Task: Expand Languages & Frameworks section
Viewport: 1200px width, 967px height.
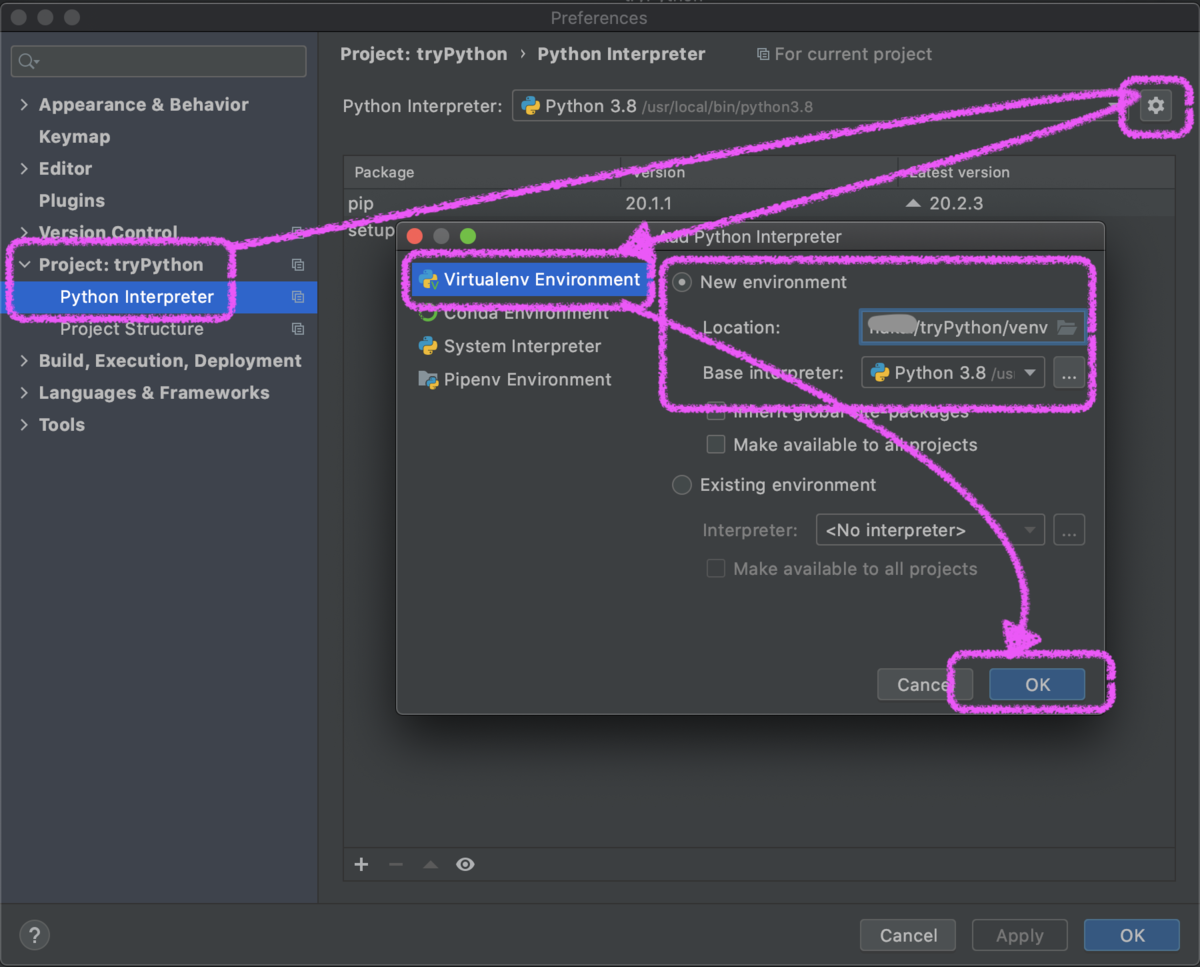Action: pos(25,393)
